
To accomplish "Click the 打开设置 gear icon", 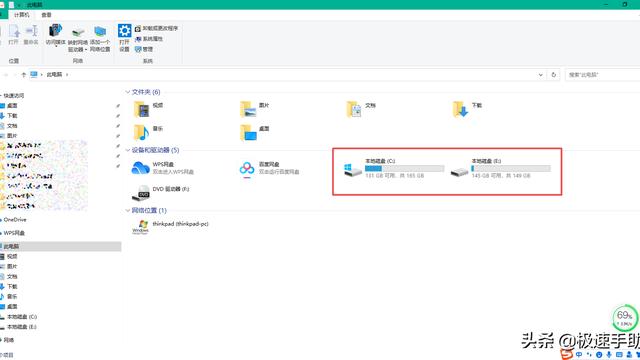I will coord(124,31).
